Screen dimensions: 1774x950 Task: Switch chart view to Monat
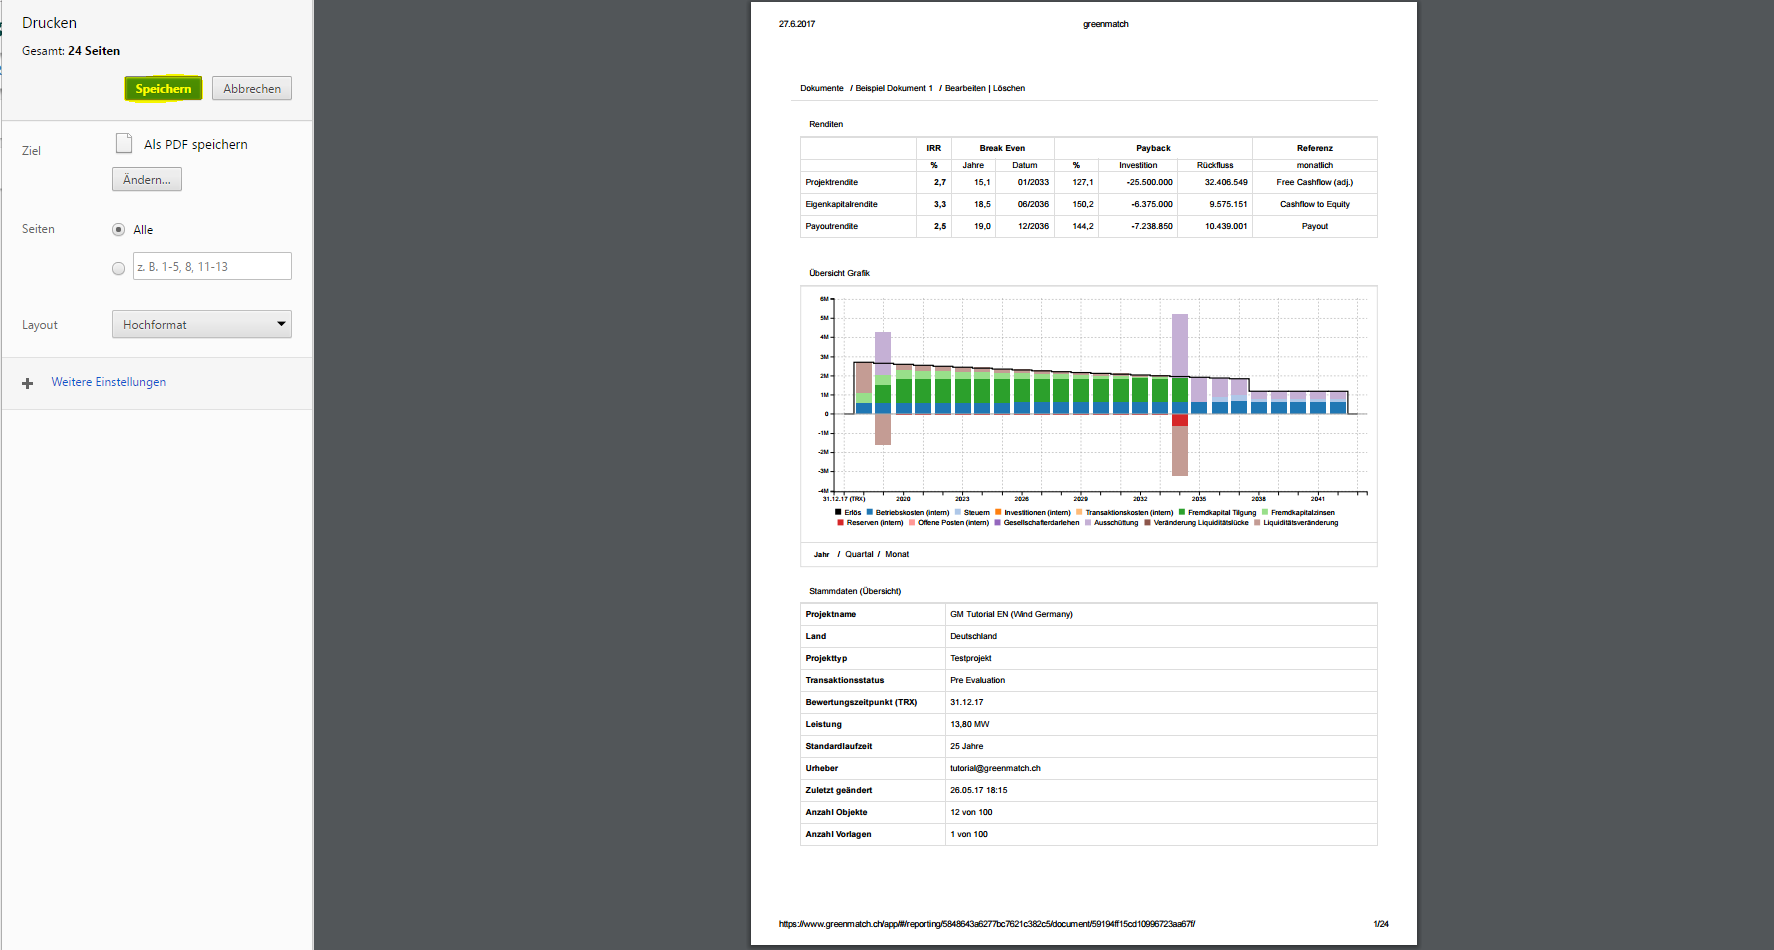point(897,554)
